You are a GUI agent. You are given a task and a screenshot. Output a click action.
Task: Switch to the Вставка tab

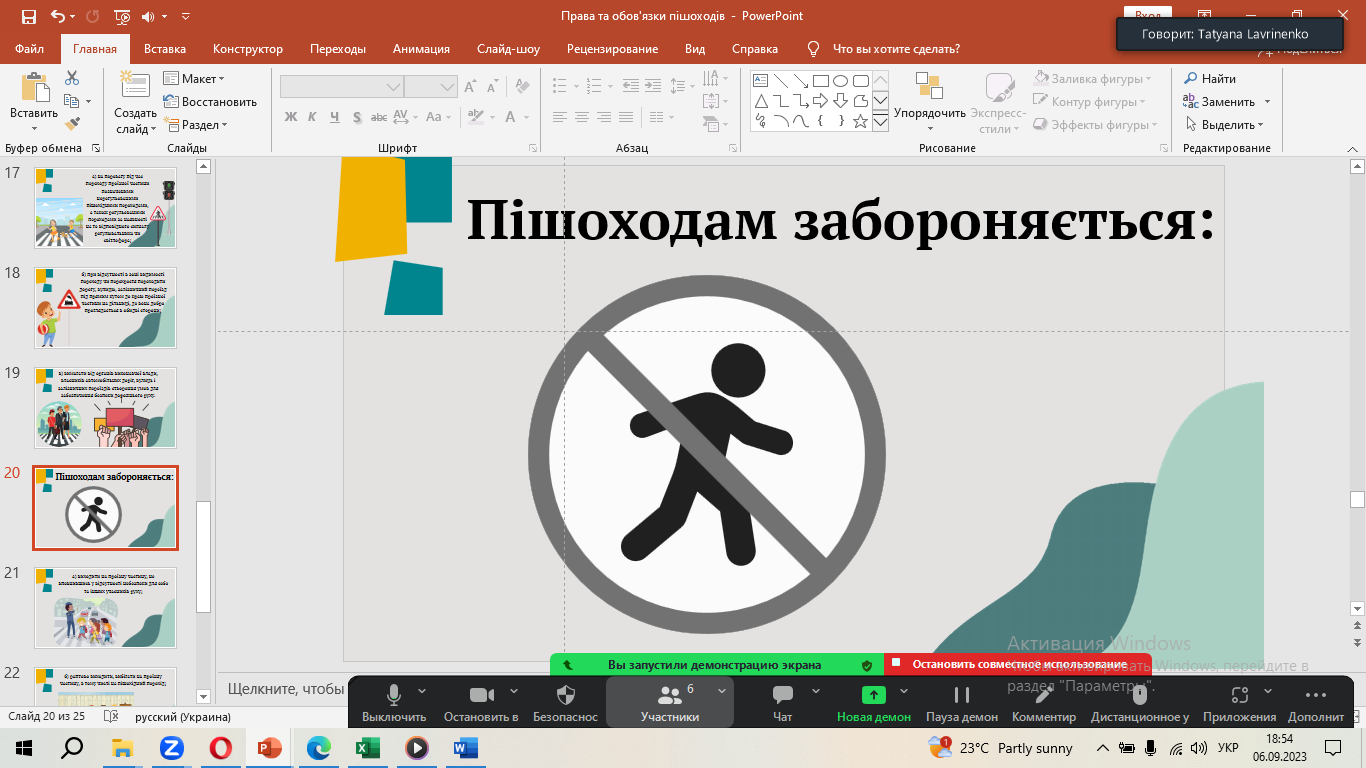[165, 48]
